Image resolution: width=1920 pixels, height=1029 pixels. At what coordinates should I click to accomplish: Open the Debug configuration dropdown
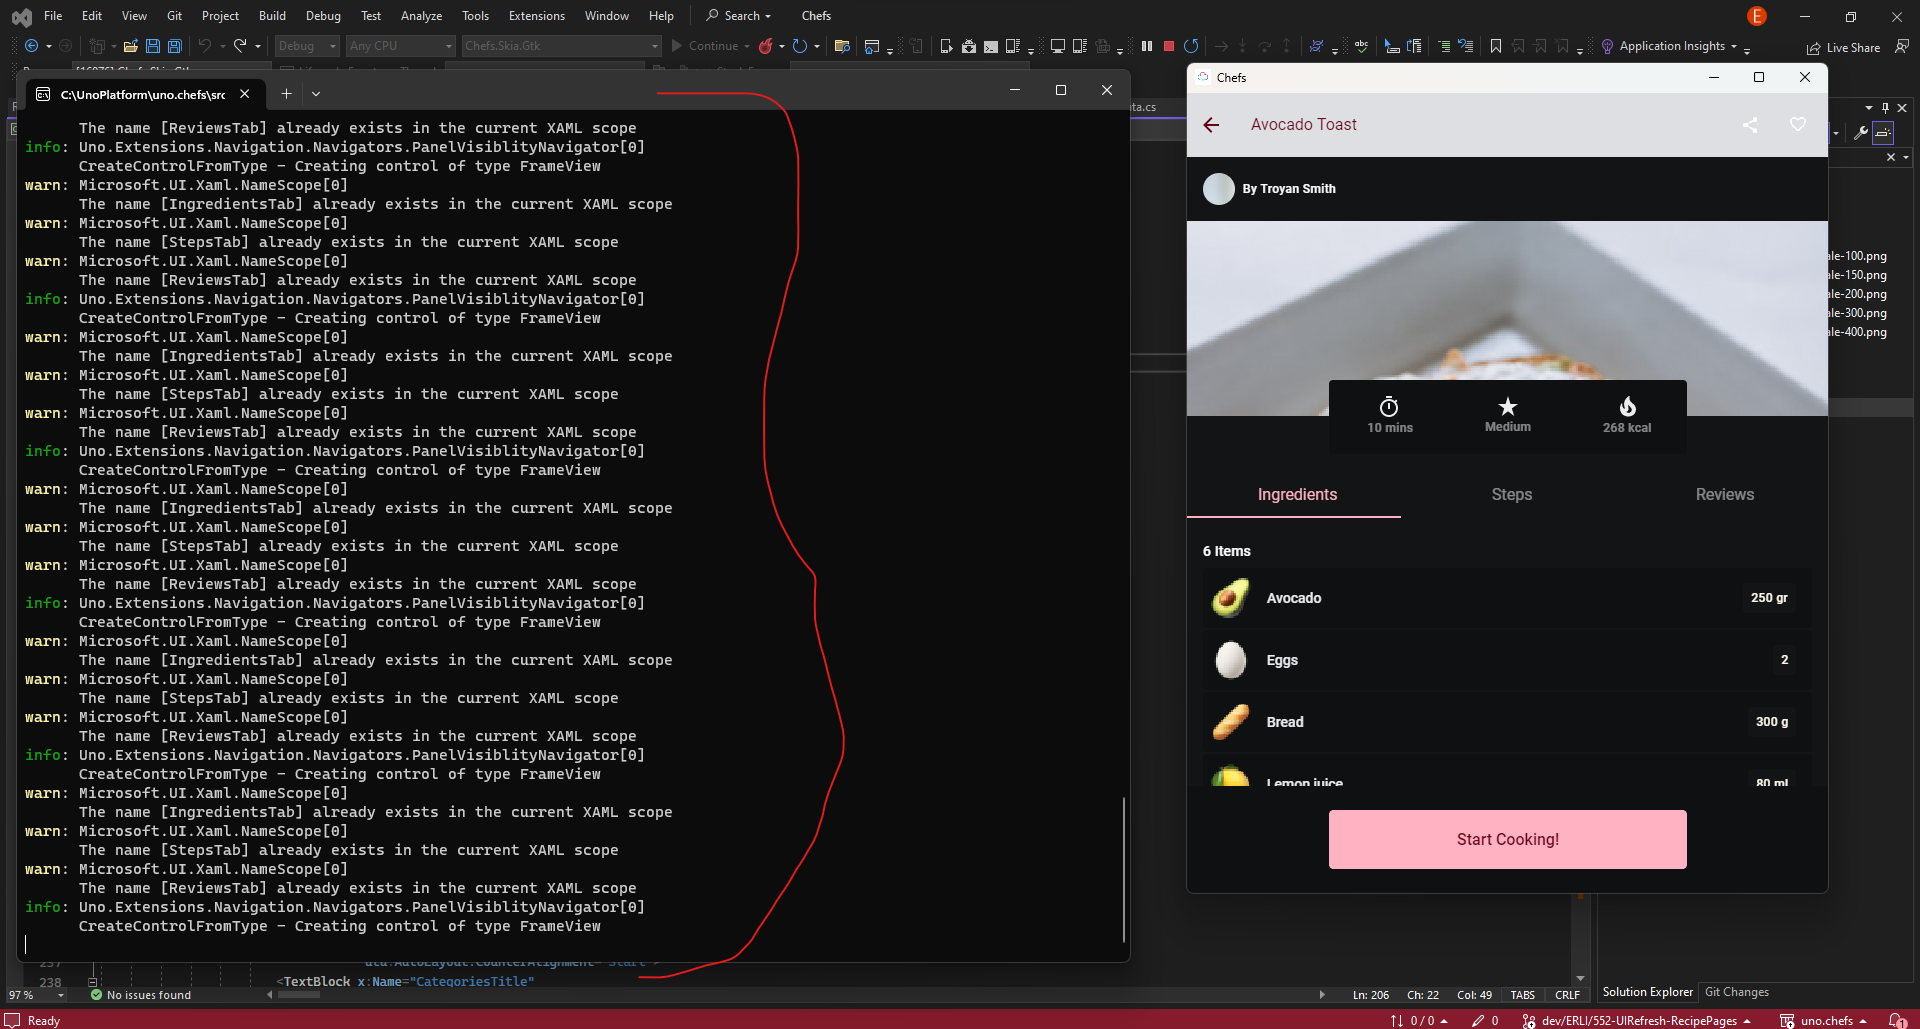306,46
